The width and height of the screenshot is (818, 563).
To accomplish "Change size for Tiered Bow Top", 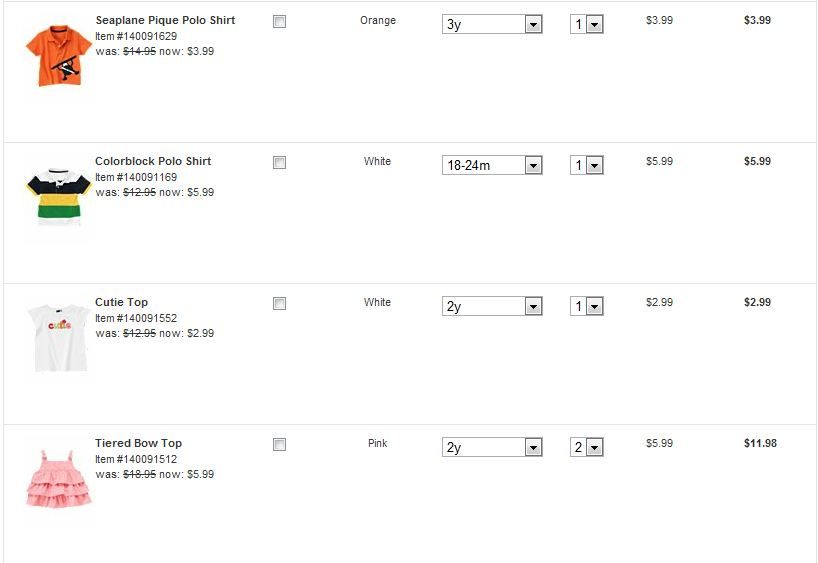I will pyautogui.click(x=492, y=447).
